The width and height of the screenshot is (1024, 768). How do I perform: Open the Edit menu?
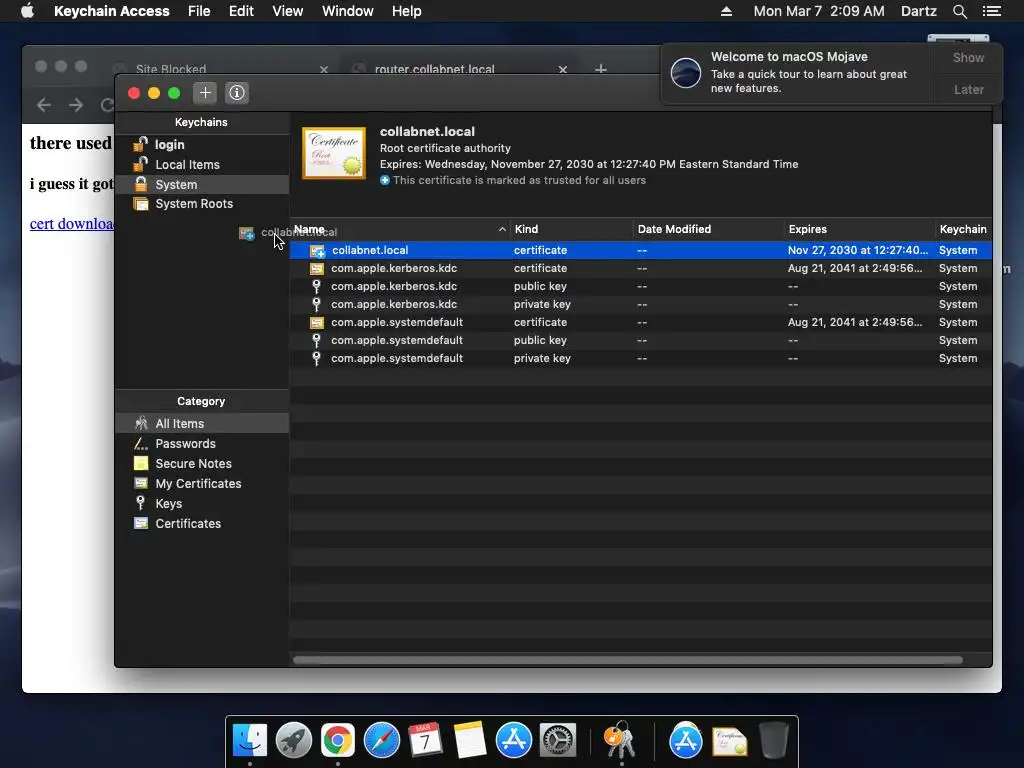coord(241,11)
